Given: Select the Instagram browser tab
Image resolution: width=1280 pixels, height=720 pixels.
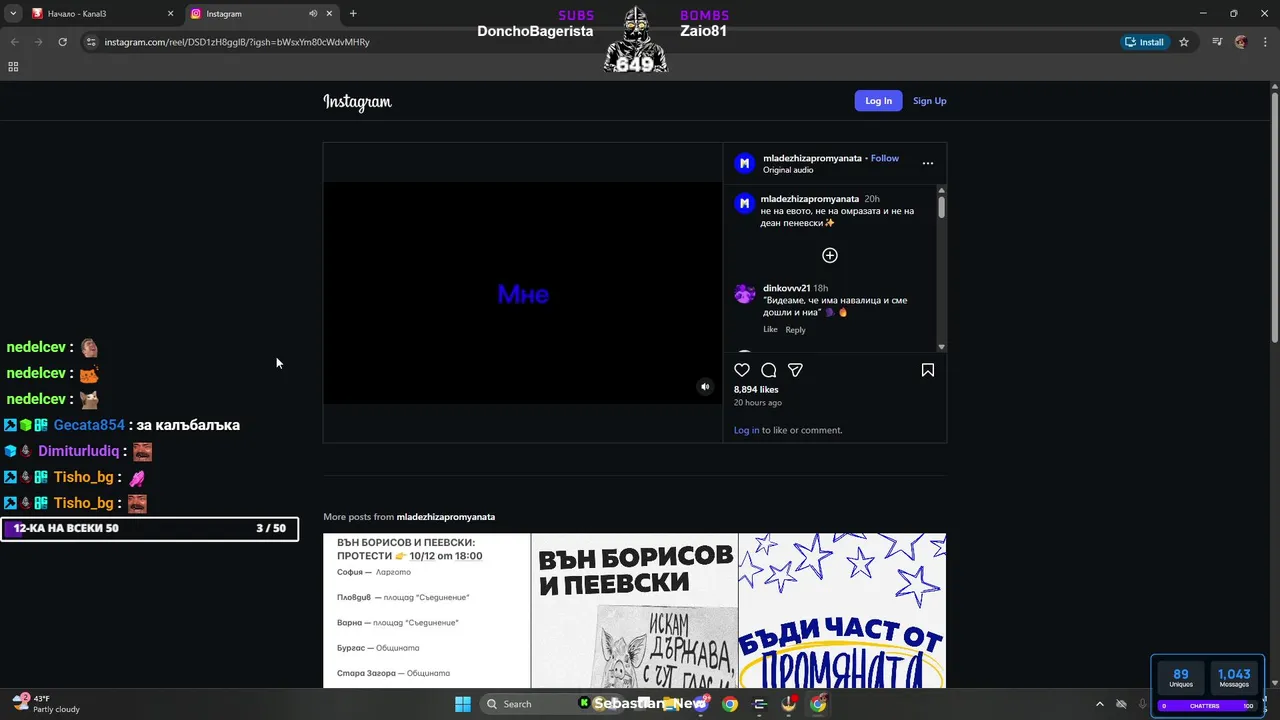Looking at the screenshot, I should point(263,14).
